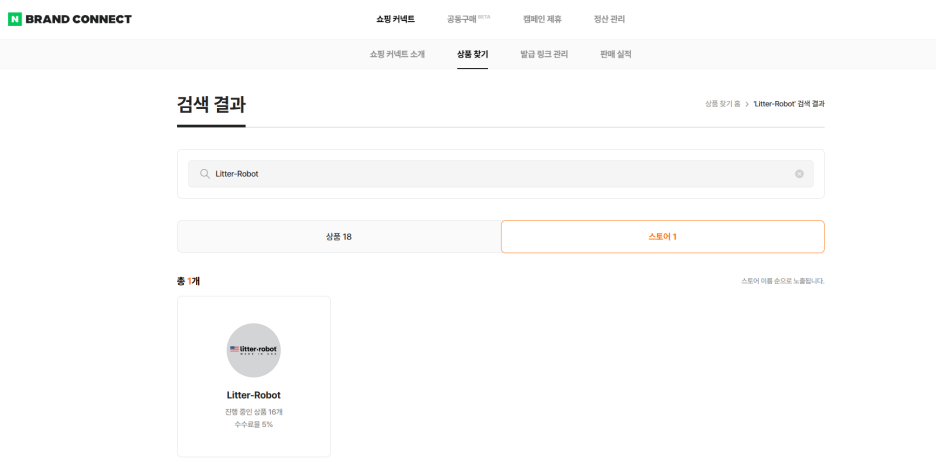
Task: Open the 정산 관리 menu
Action: [609, 19]
